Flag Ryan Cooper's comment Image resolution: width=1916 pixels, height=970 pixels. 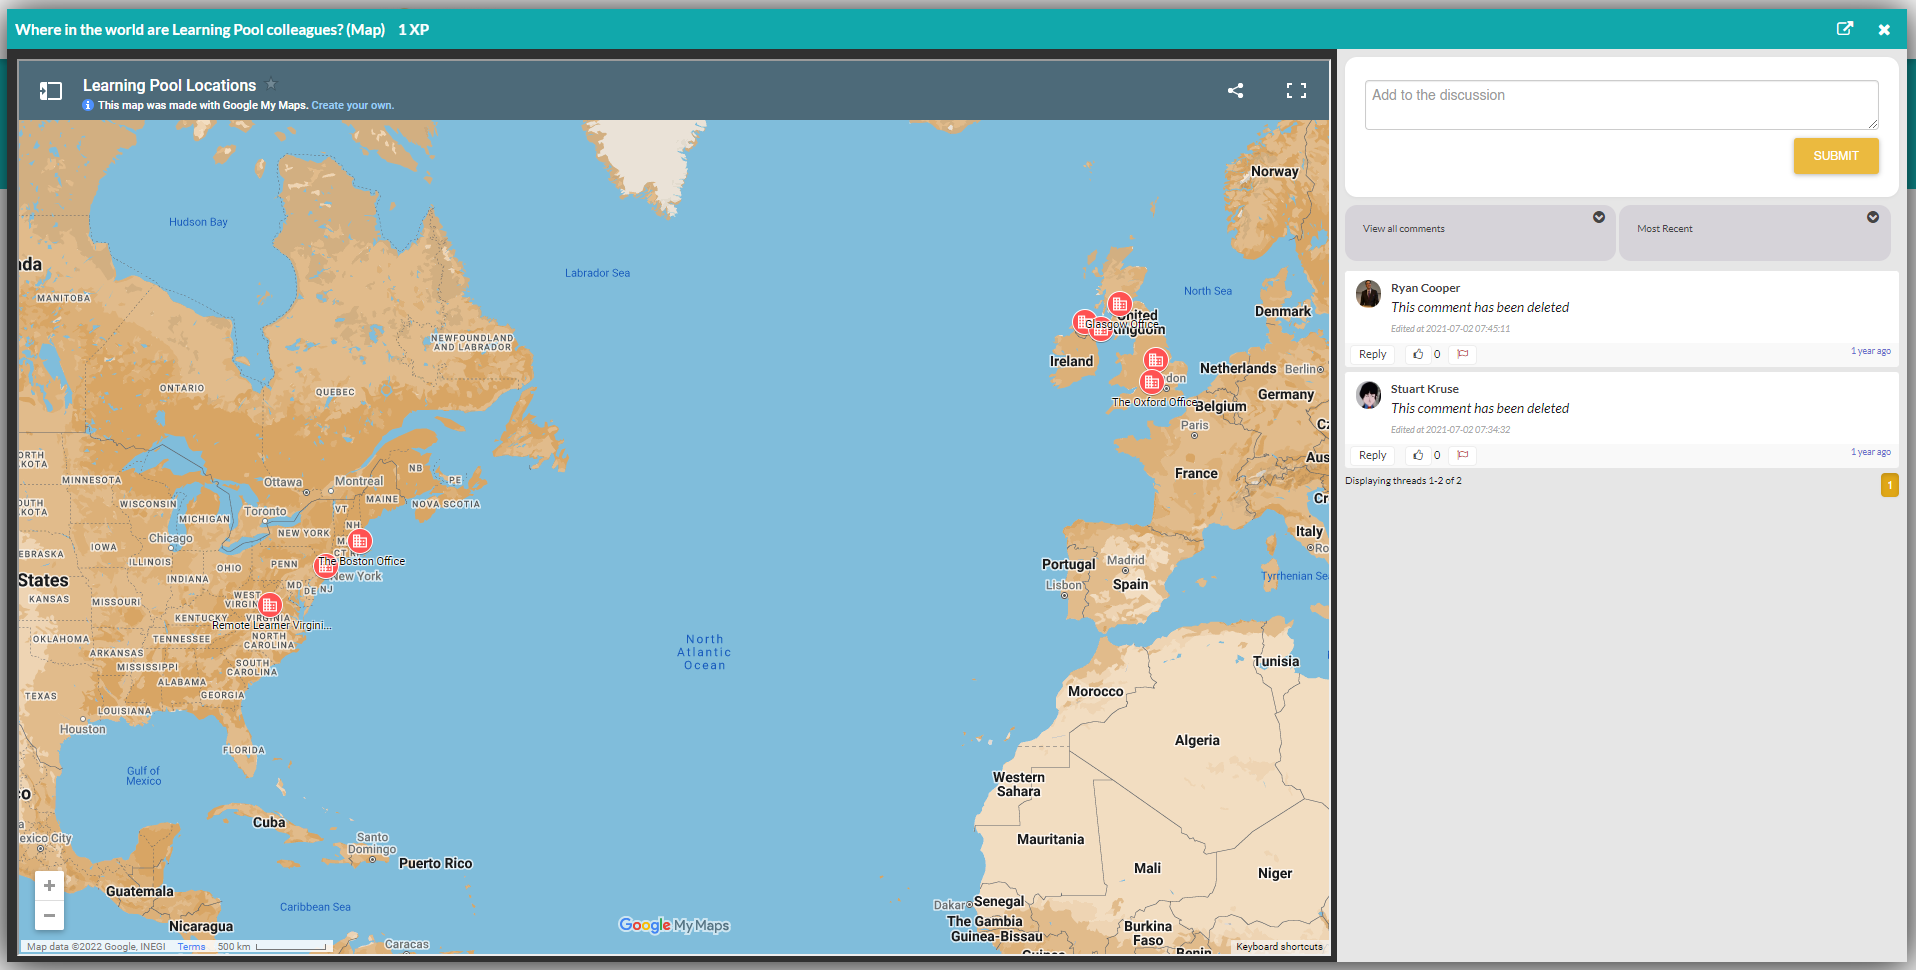(1463, 354)
